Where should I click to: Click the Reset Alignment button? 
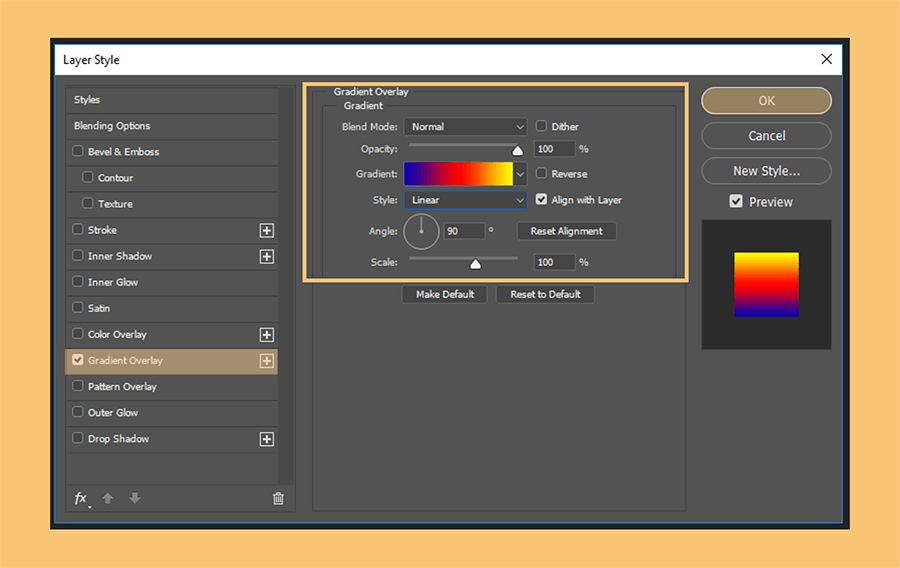[x=567, y=231]
